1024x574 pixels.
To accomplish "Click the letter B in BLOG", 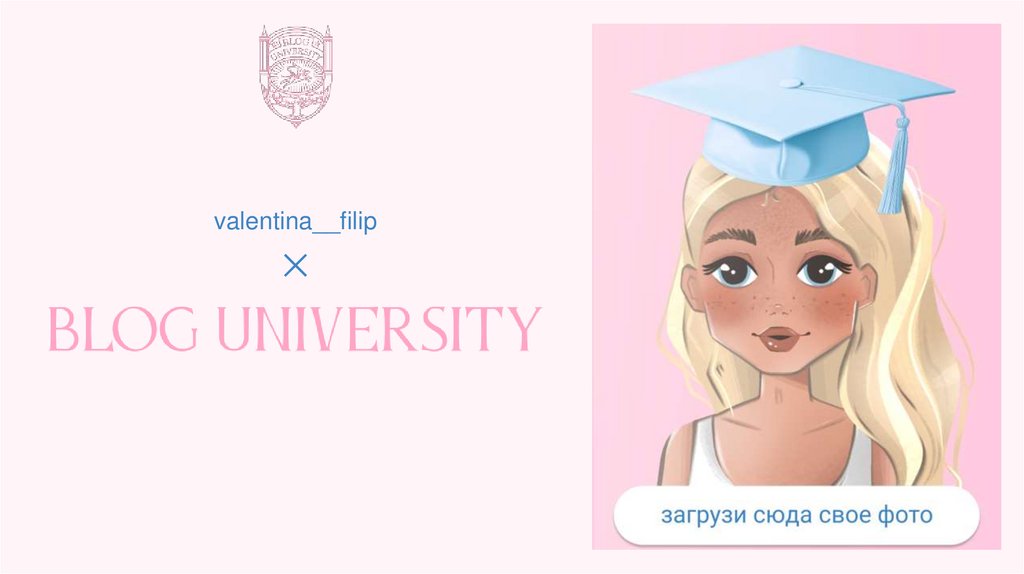I will (x=63, y=328).
